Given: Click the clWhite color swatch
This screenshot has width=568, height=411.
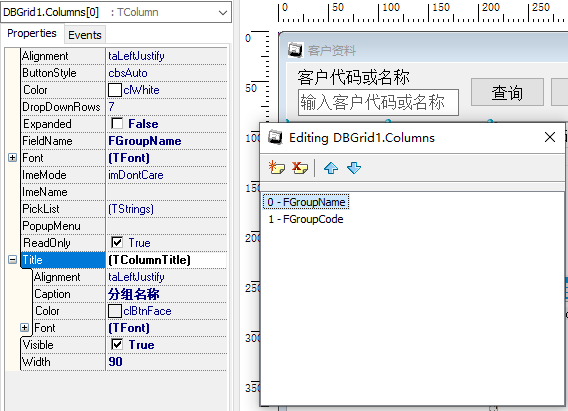Looking at the screenshot, I should (114, 90).
